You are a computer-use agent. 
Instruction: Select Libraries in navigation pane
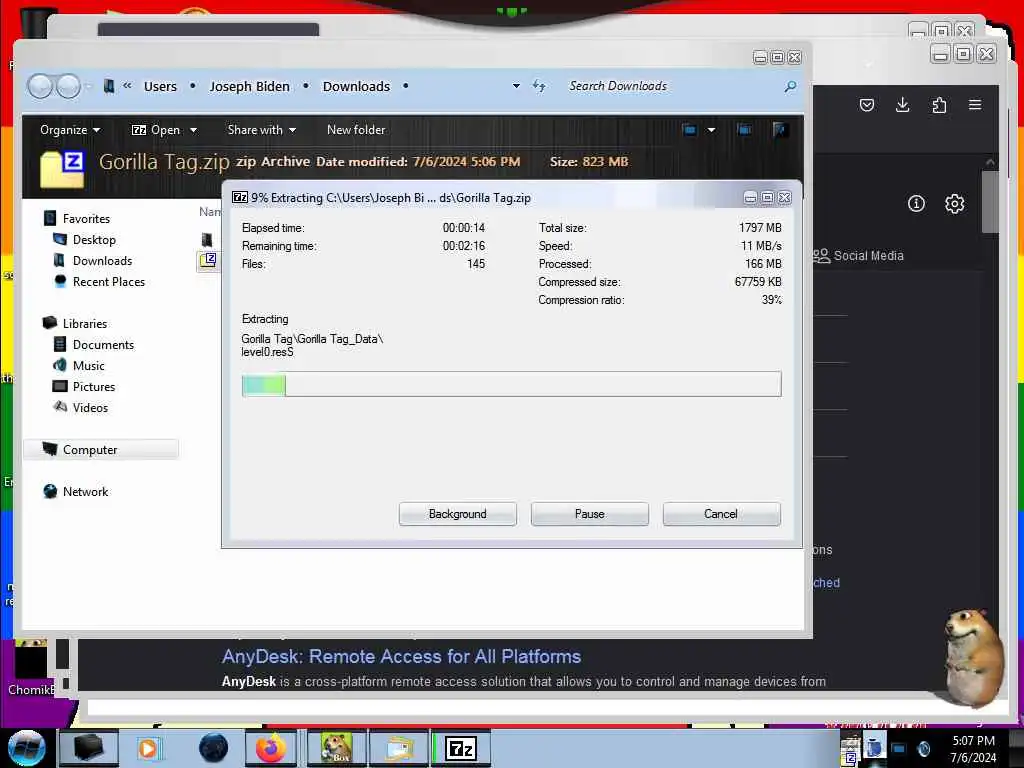click(75, 323)
